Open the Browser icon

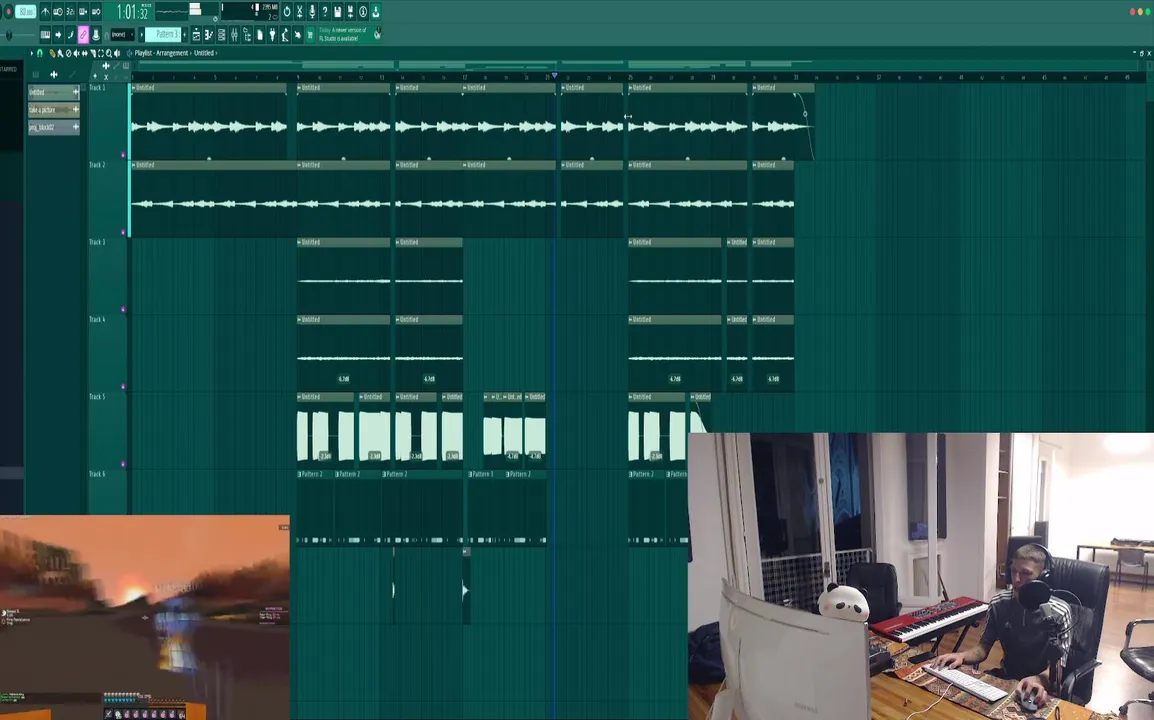[247, 35]
